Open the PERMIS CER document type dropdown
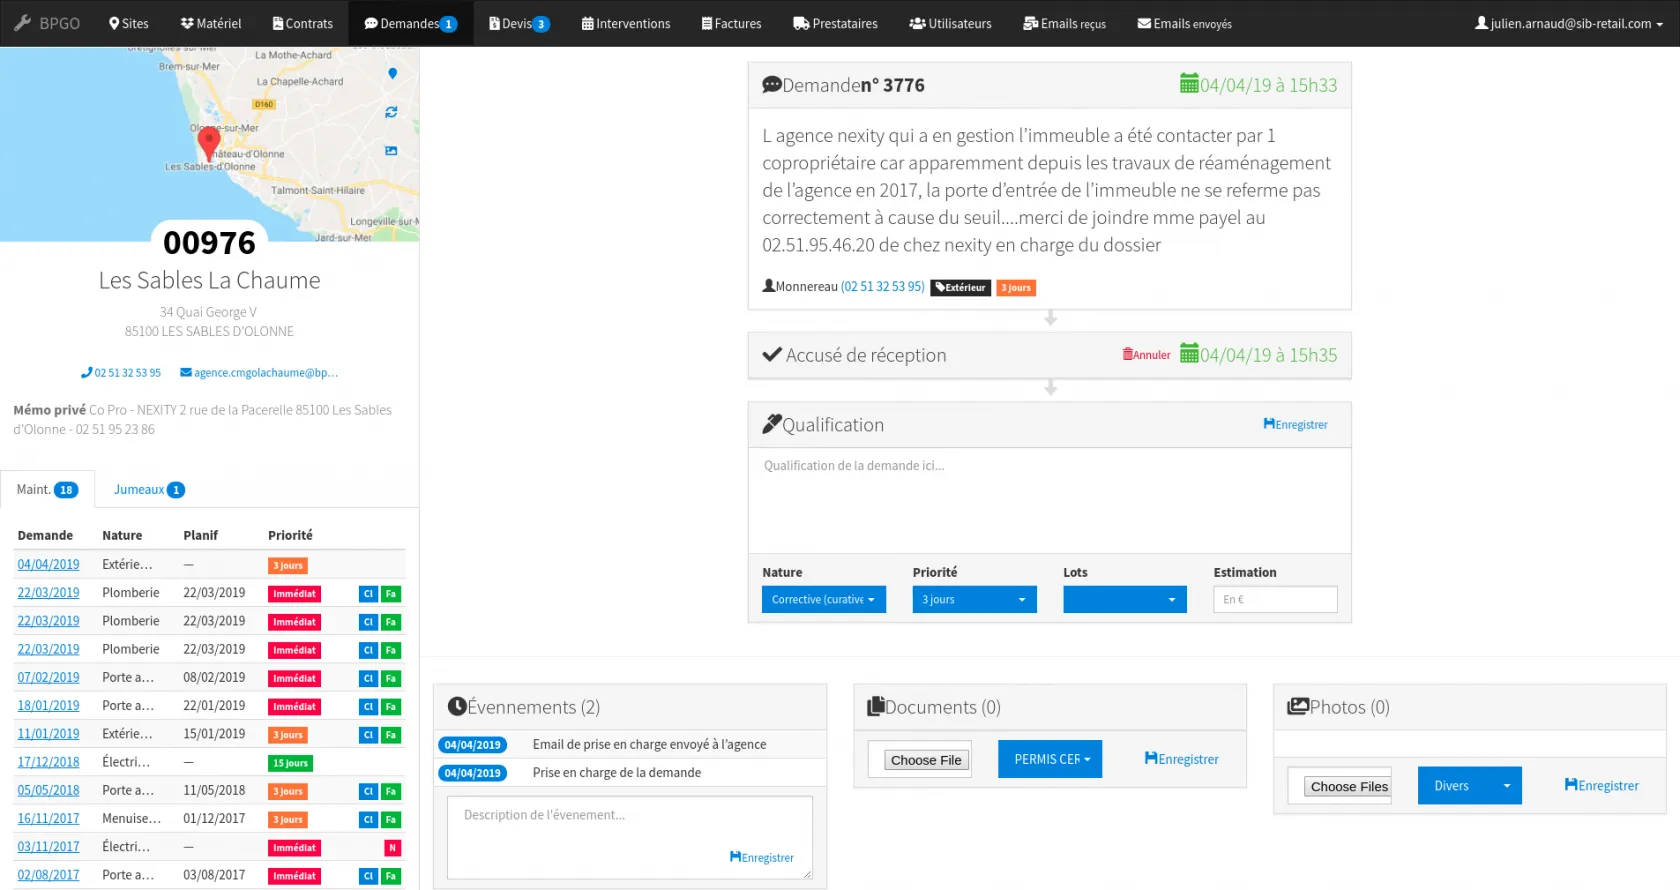The image size is (1680, 890). [1050, 759]
